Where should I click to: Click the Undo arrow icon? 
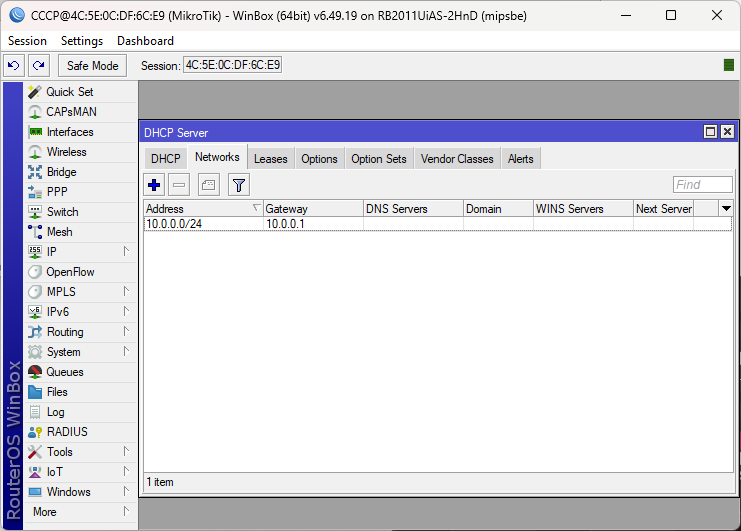tap(14, 65)
